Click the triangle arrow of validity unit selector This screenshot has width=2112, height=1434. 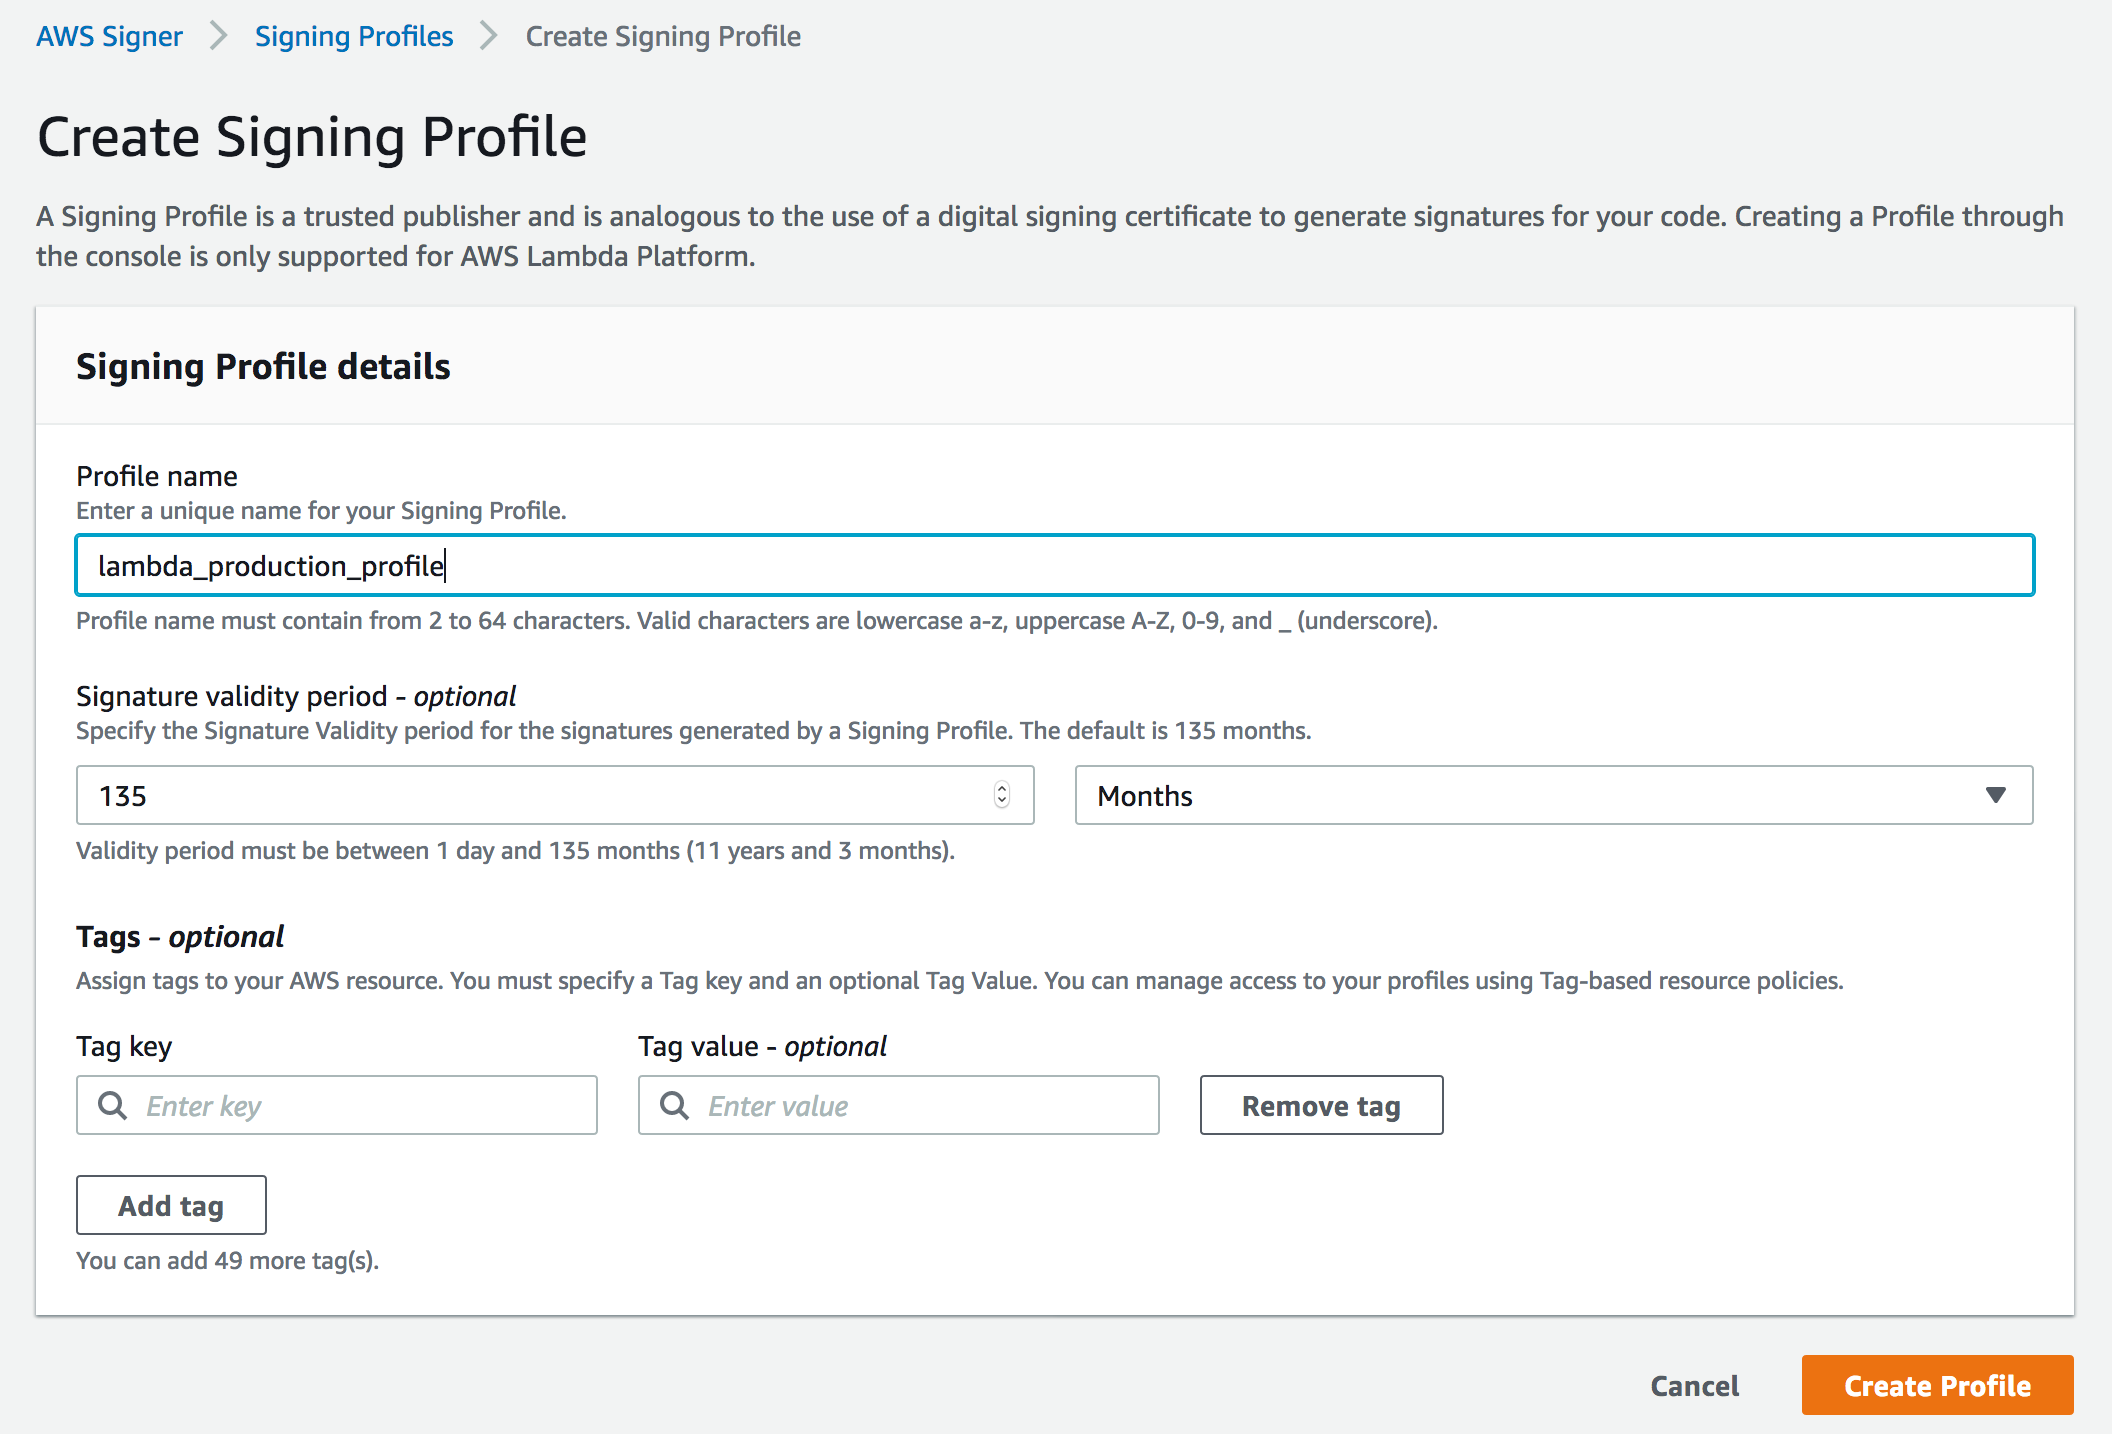[x=1995, y=795]
